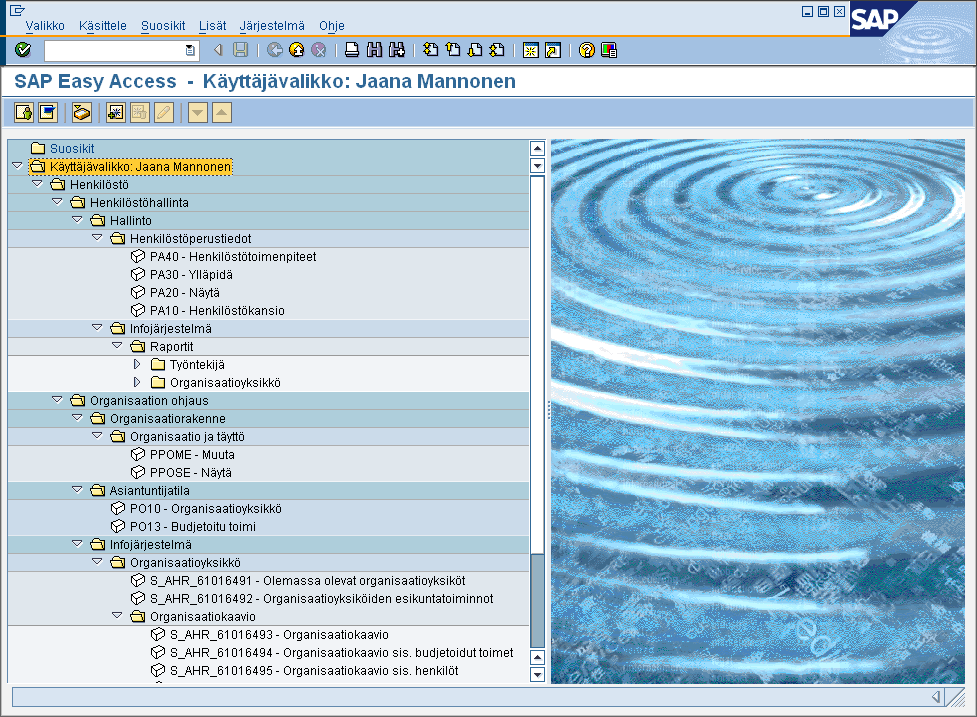Collapse the Henkilöstöperustiedot folder
This screenshot has height=717, width=977.
(x=97, y=238)
